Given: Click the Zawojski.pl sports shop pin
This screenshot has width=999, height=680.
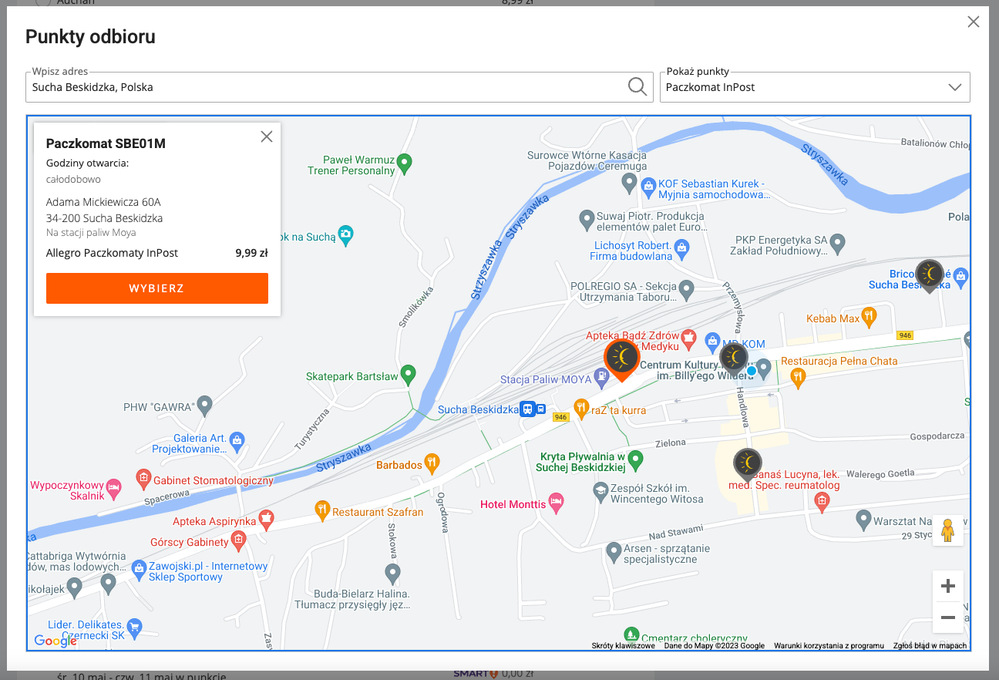Looking at the screenshot, I should (138, 569).
